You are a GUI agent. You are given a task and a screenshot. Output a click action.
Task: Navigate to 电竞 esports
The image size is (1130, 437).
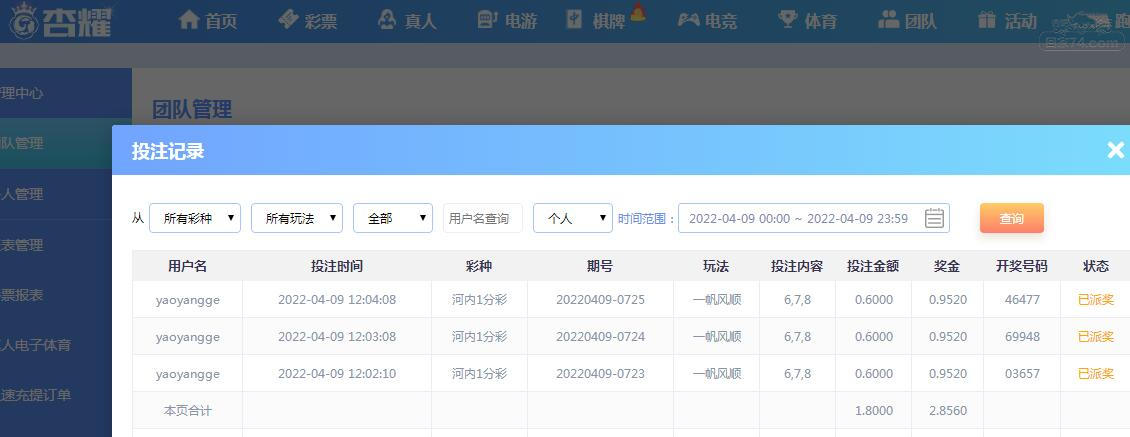pos(707,20)
